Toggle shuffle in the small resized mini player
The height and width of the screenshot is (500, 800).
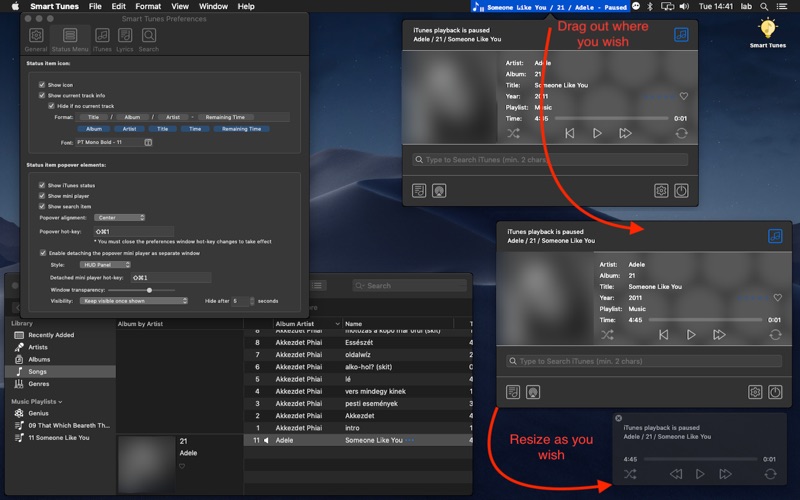[x=630, y=474]
